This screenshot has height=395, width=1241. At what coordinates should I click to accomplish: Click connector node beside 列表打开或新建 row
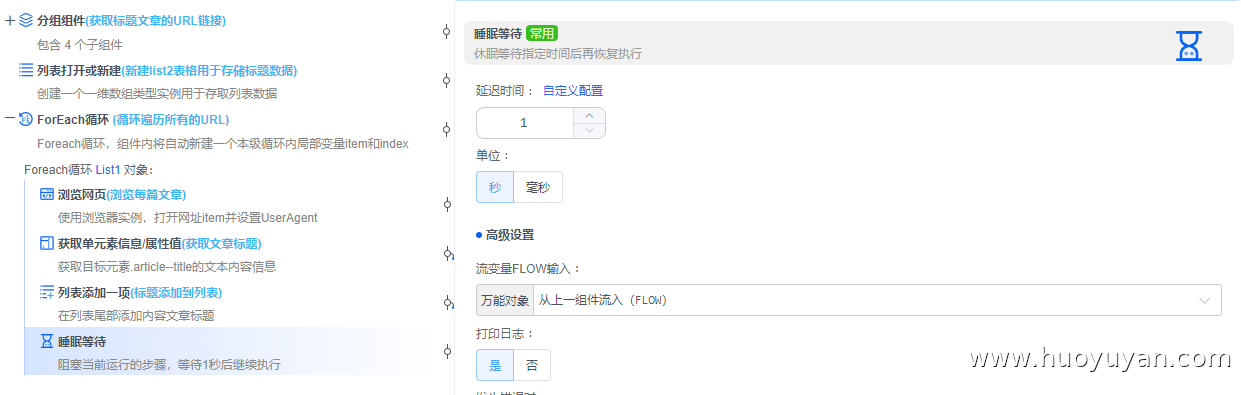click(447, 80)
